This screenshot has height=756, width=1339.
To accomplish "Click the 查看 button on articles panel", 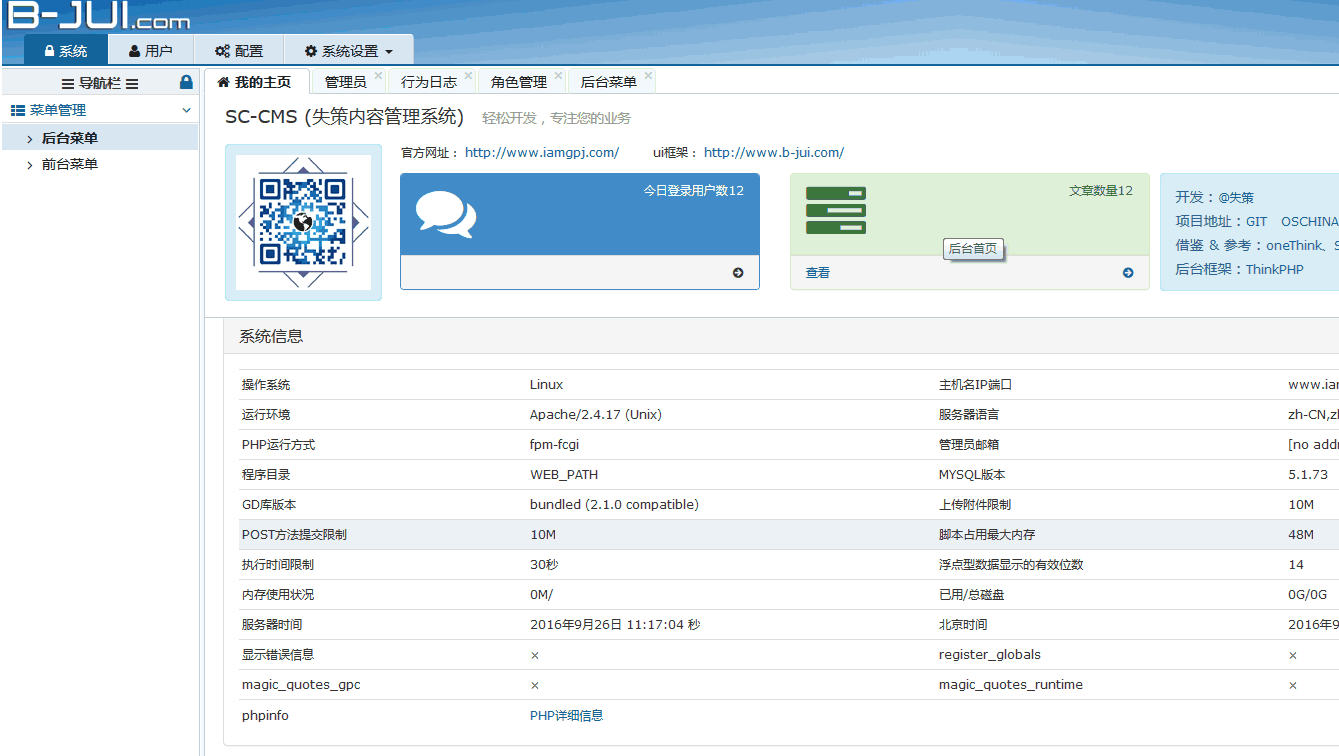I will tap(817, 272).
